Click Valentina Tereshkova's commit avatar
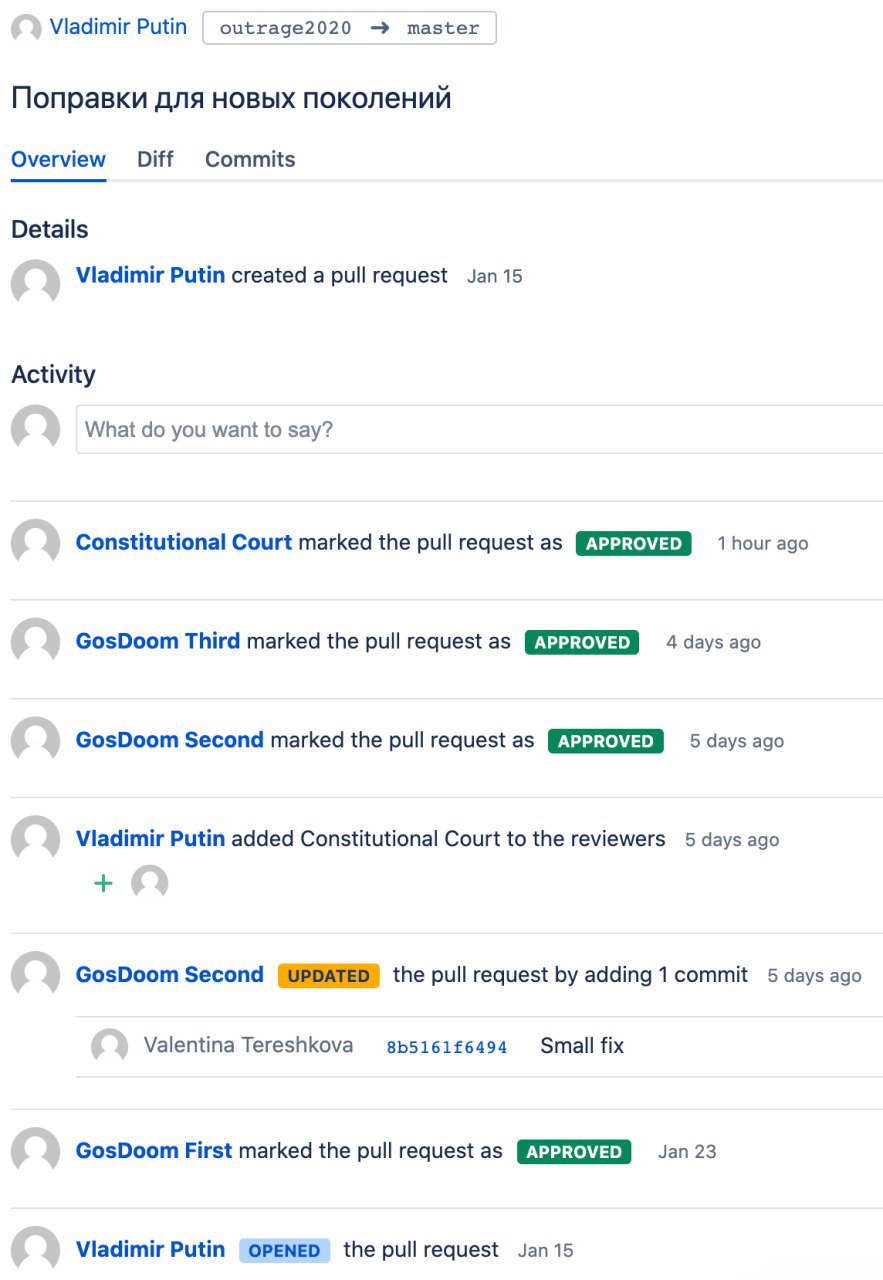 pos(110,1046)
